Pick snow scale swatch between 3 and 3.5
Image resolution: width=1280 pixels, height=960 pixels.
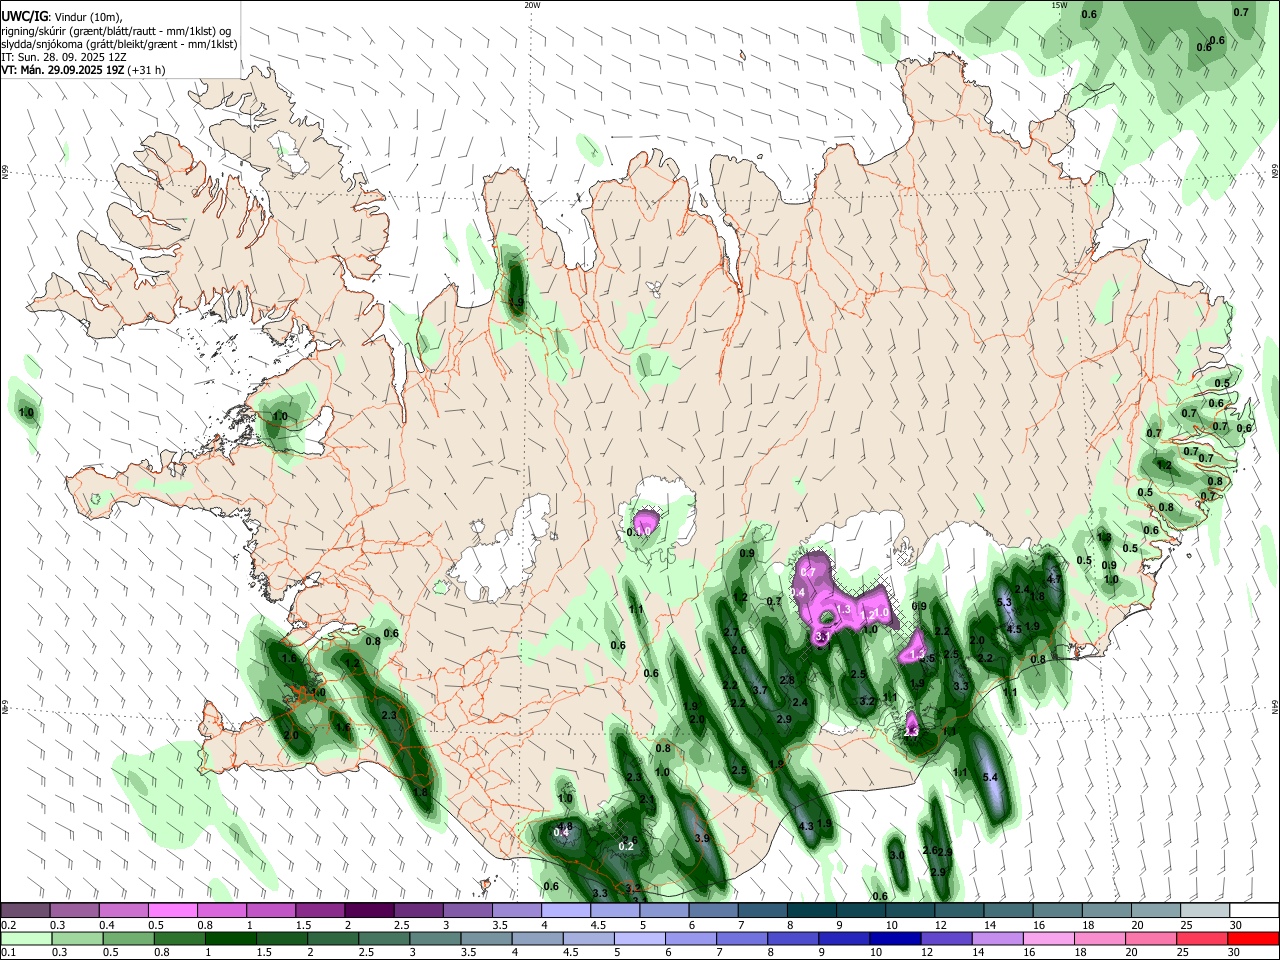click(x=466, y=911)
